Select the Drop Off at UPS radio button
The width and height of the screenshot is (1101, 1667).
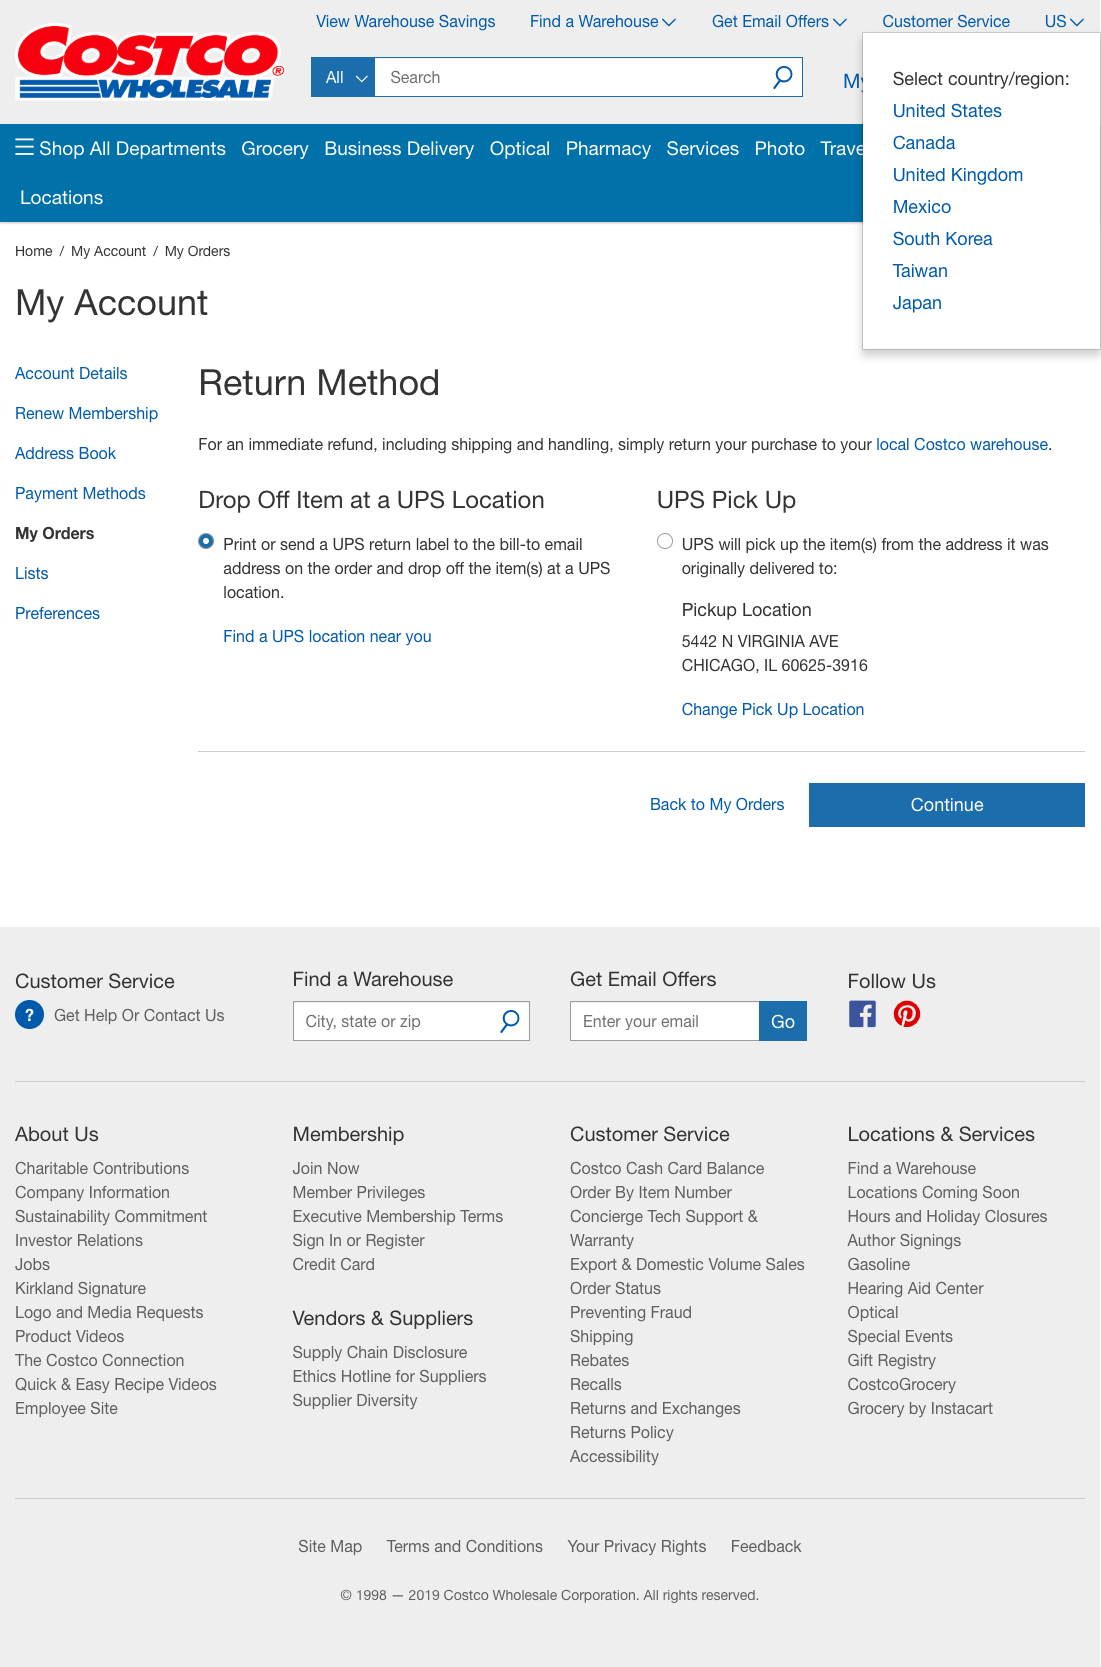point(206,541)
